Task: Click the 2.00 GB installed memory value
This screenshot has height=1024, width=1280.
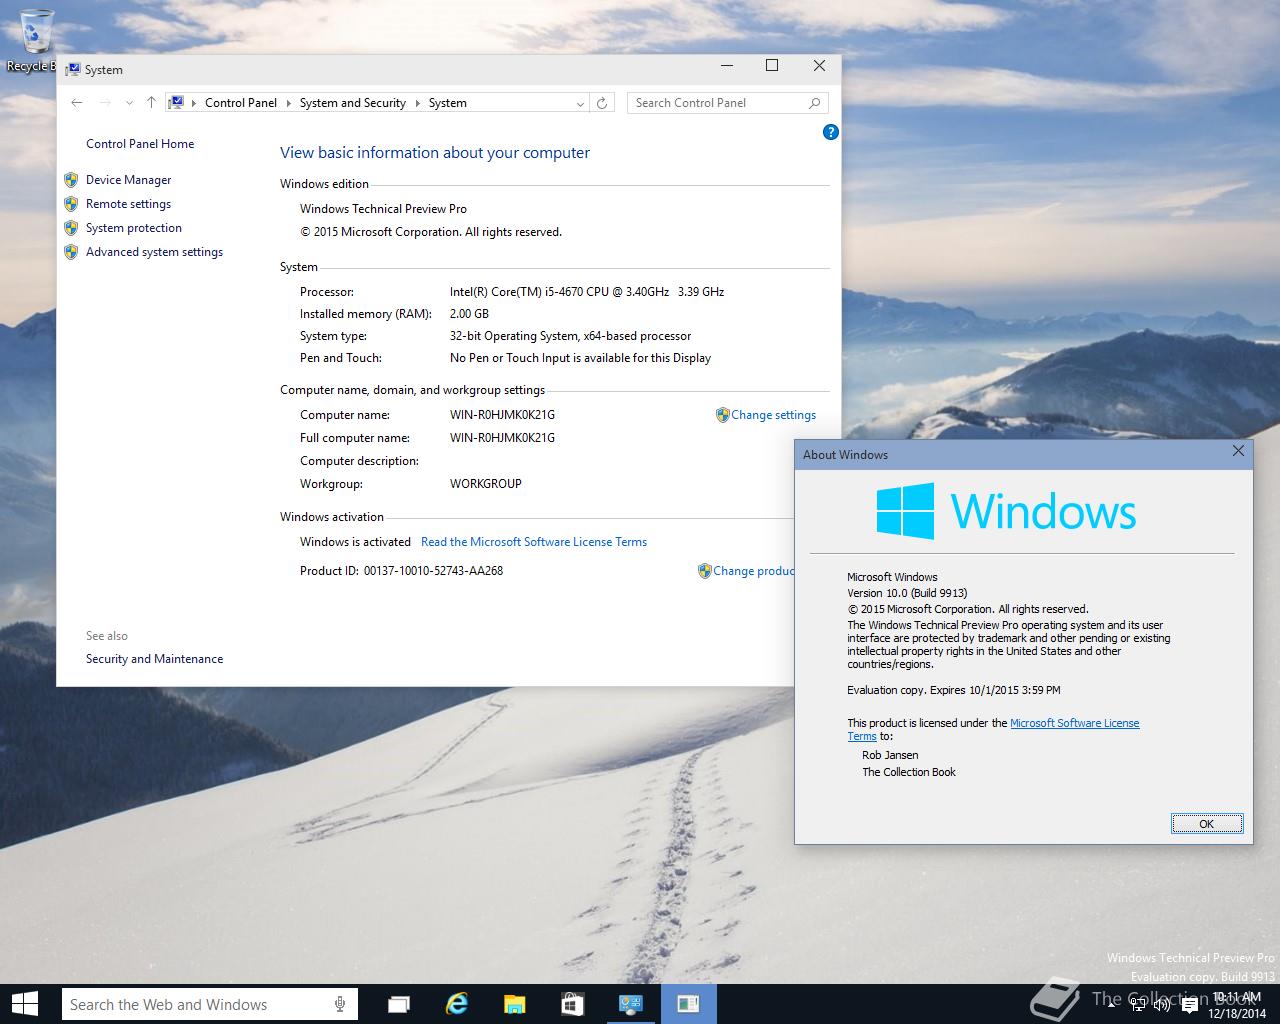Action: 469,314
